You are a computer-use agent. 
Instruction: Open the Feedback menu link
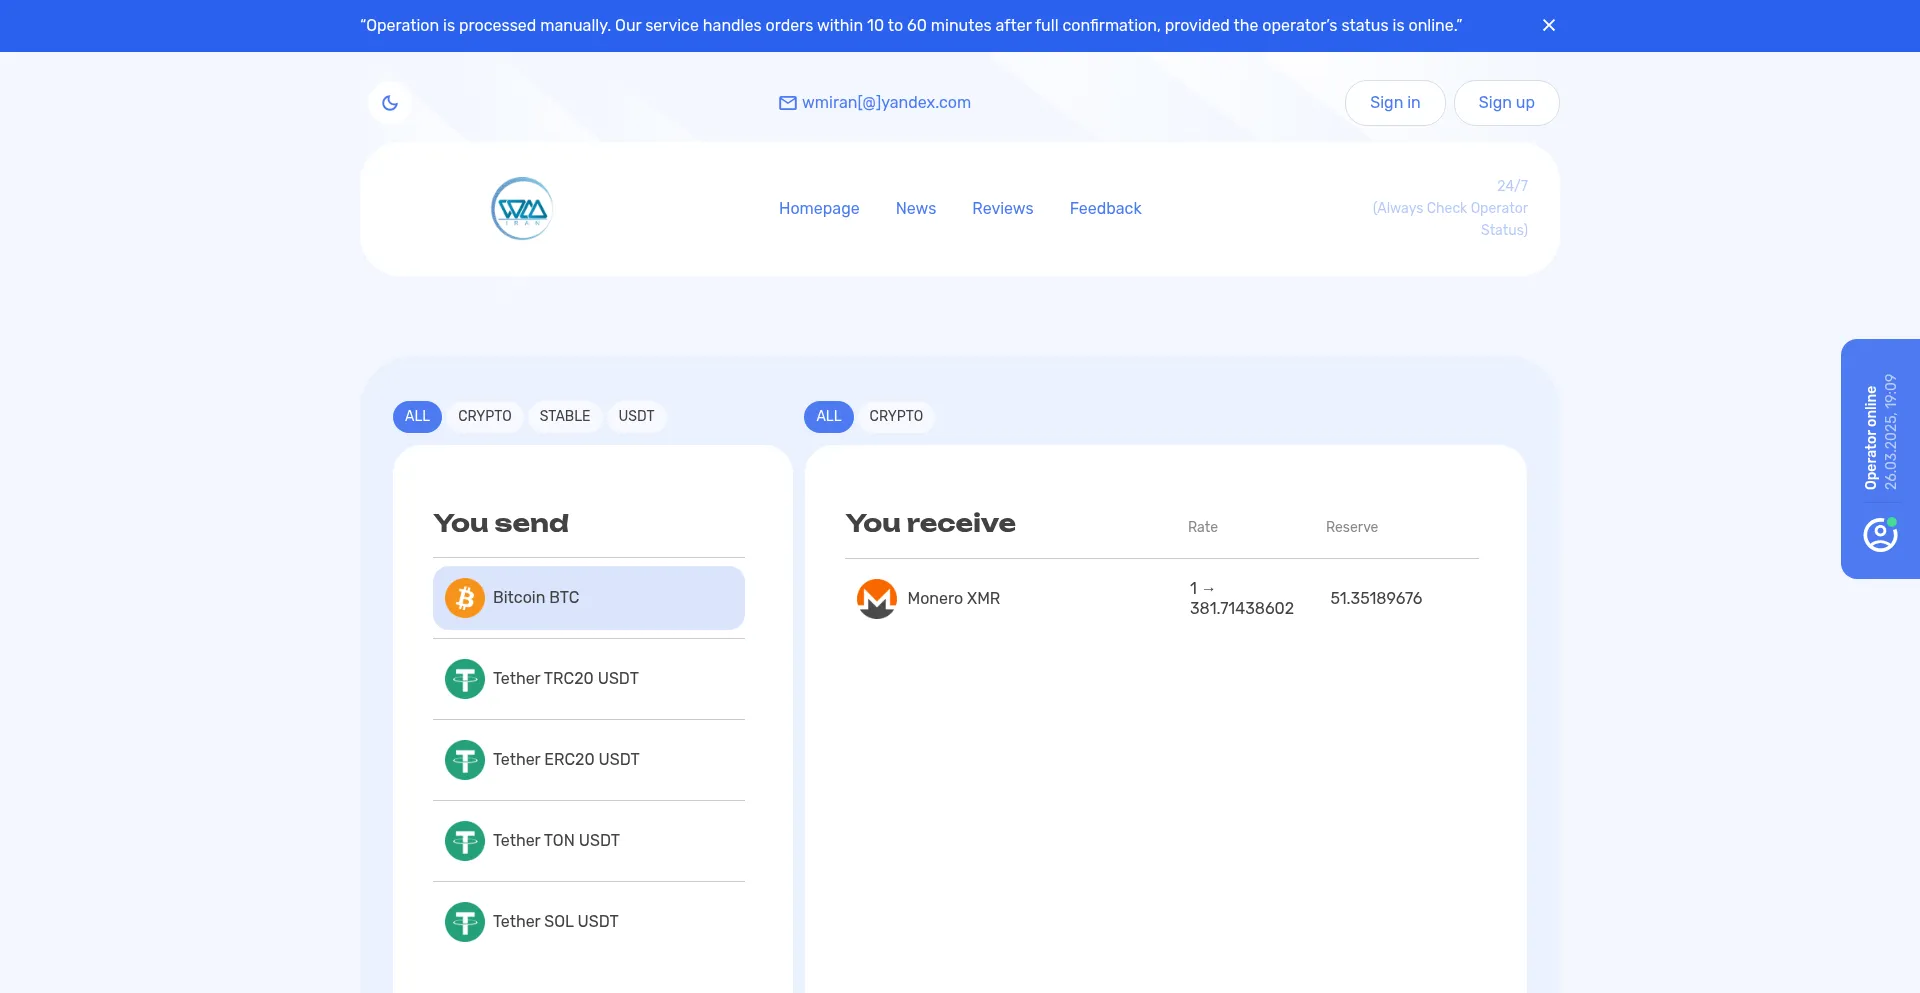point(1105,209)
